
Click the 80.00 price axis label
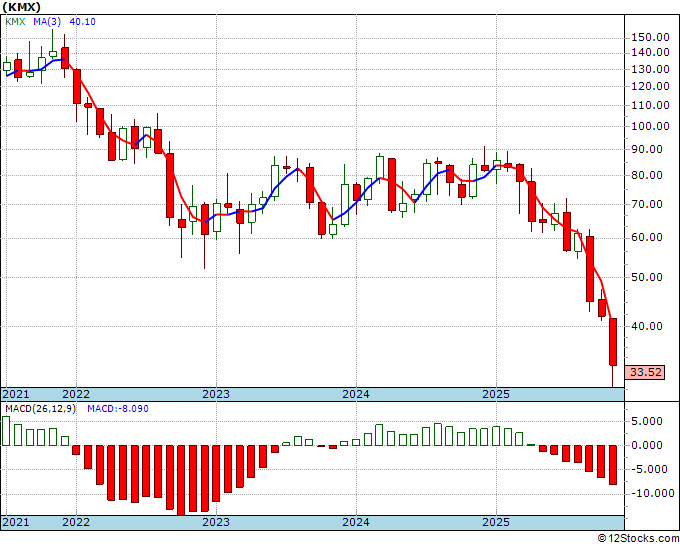[x=647, y=175]
